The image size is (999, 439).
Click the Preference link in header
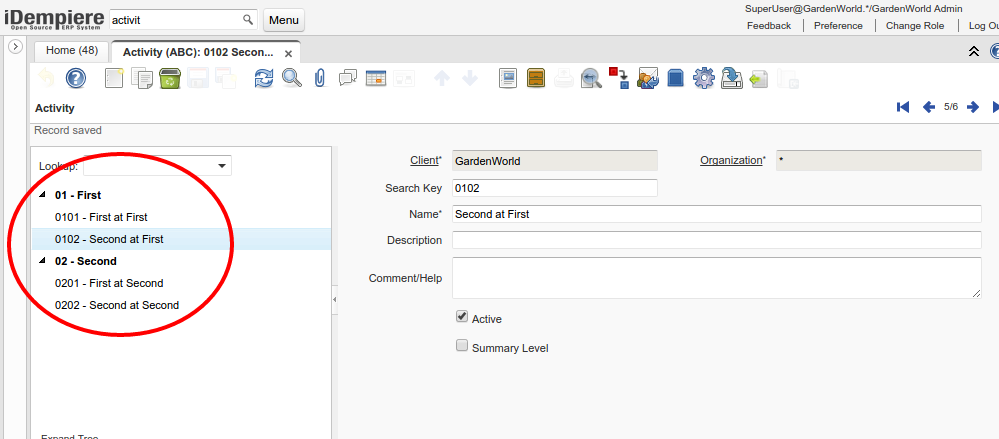(x=838, y=25)
